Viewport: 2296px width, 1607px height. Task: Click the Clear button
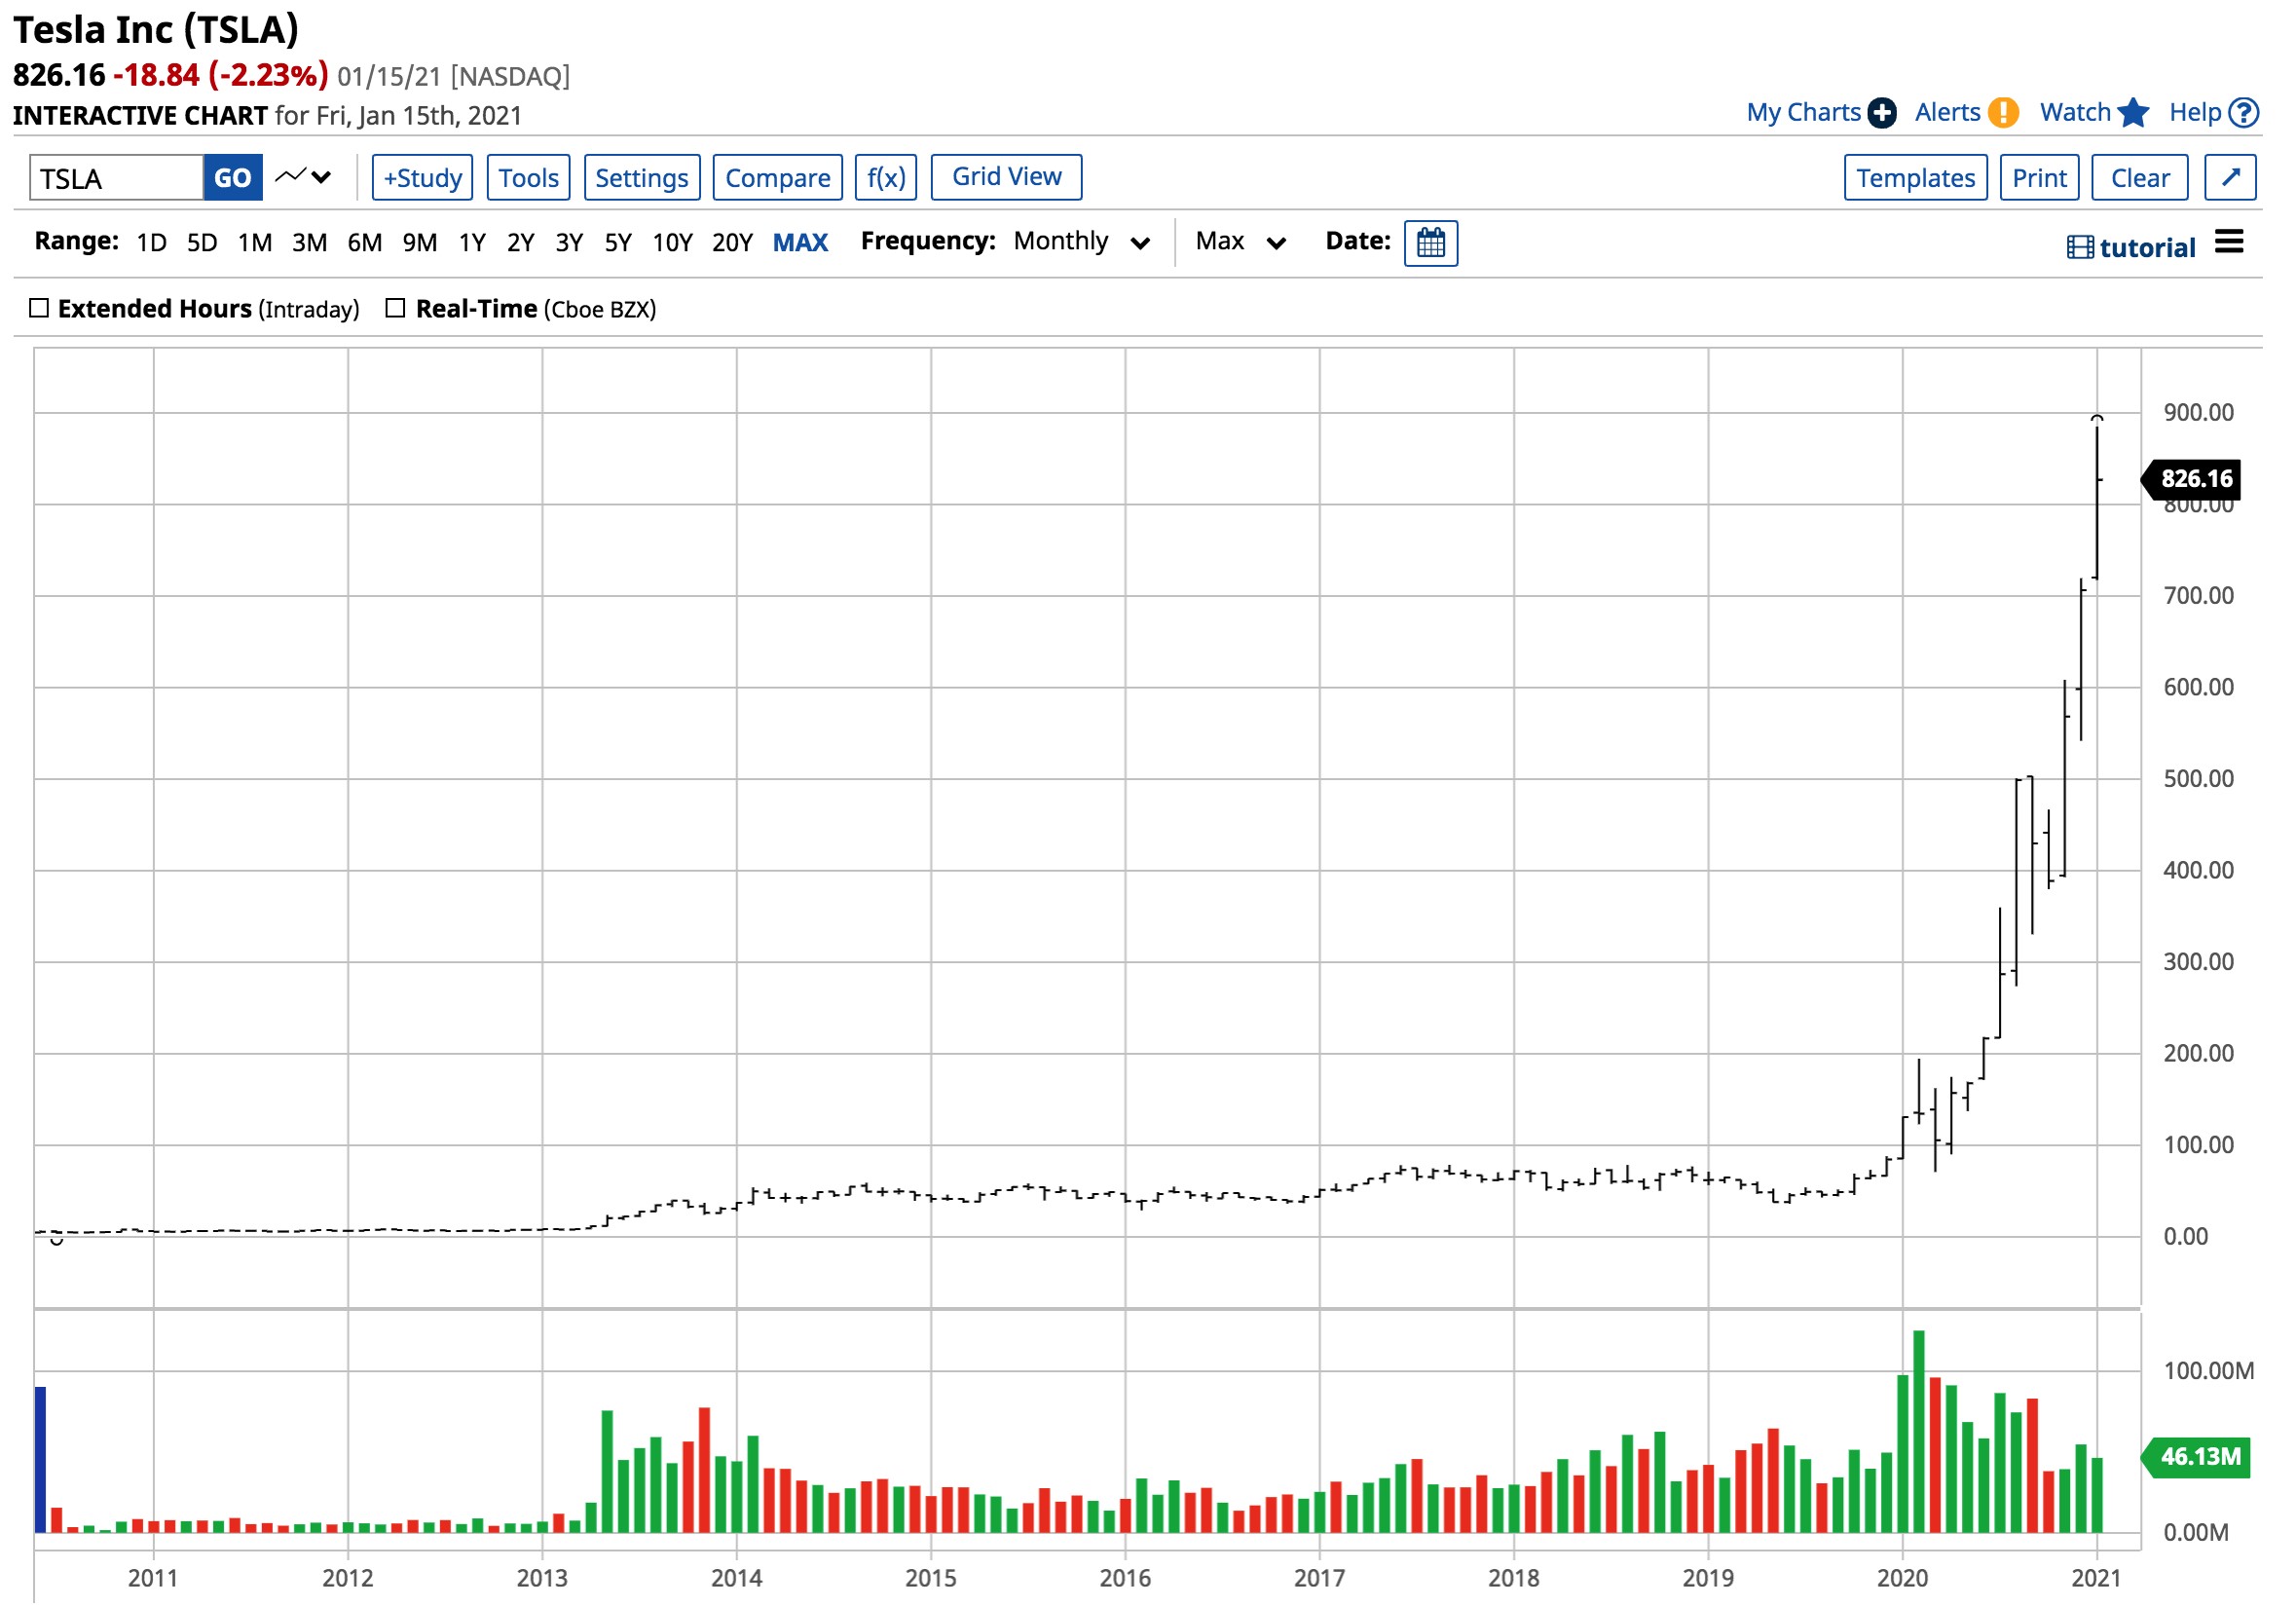[x=2139, y=177]
